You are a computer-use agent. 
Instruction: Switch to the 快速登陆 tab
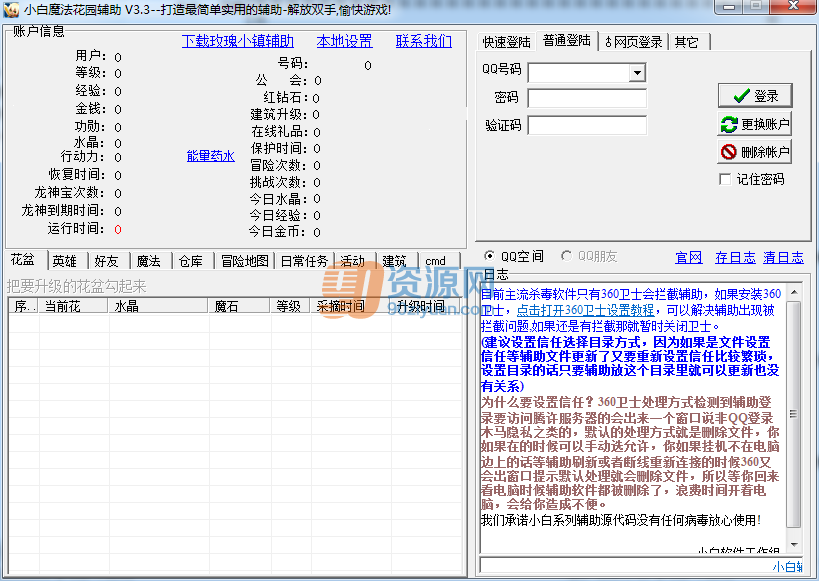pyautogui.click(x=506, y=42)
